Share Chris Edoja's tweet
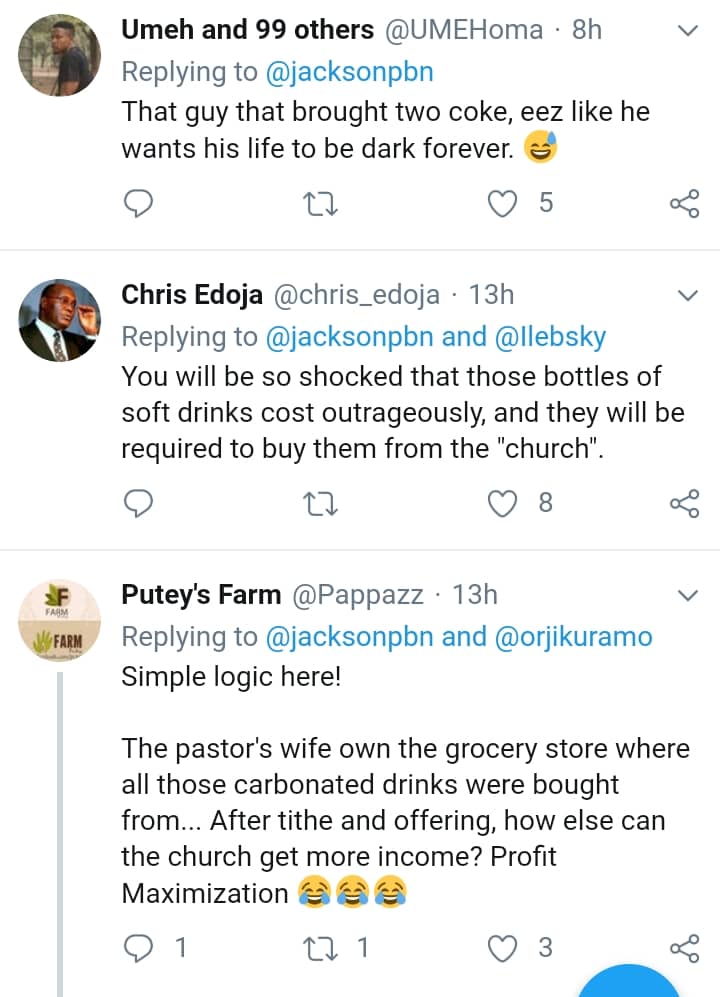Viewport: 720px width, 997px height. coord(684,503)
